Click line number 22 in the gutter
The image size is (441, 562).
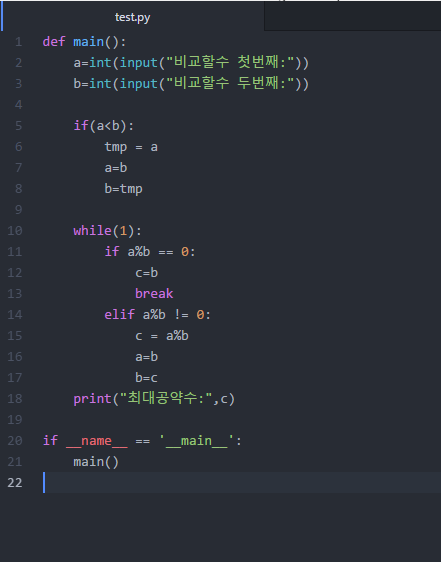pyautogui.click(x=15, y=482)
